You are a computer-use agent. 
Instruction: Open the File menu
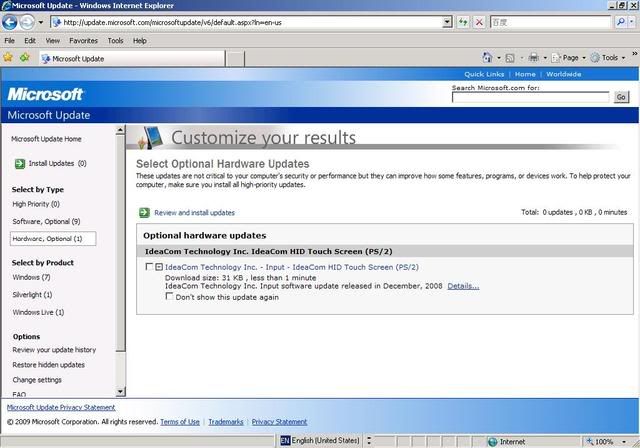[x=9, y=40]
